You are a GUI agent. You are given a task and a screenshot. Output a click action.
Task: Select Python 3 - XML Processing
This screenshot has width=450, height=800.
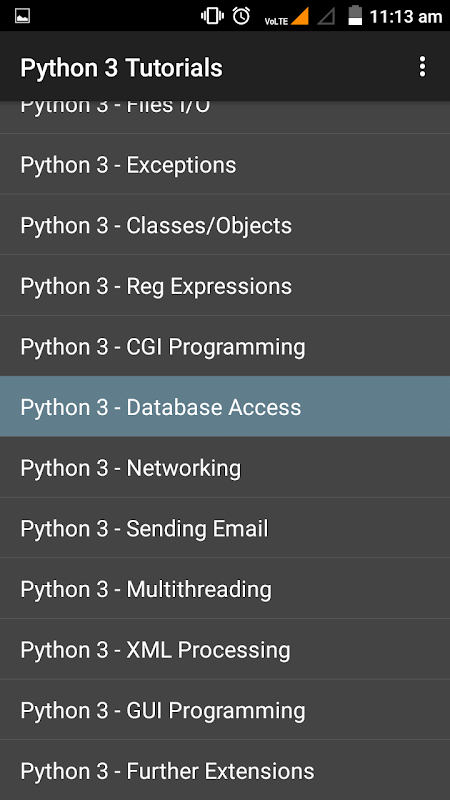click(225, 649)
